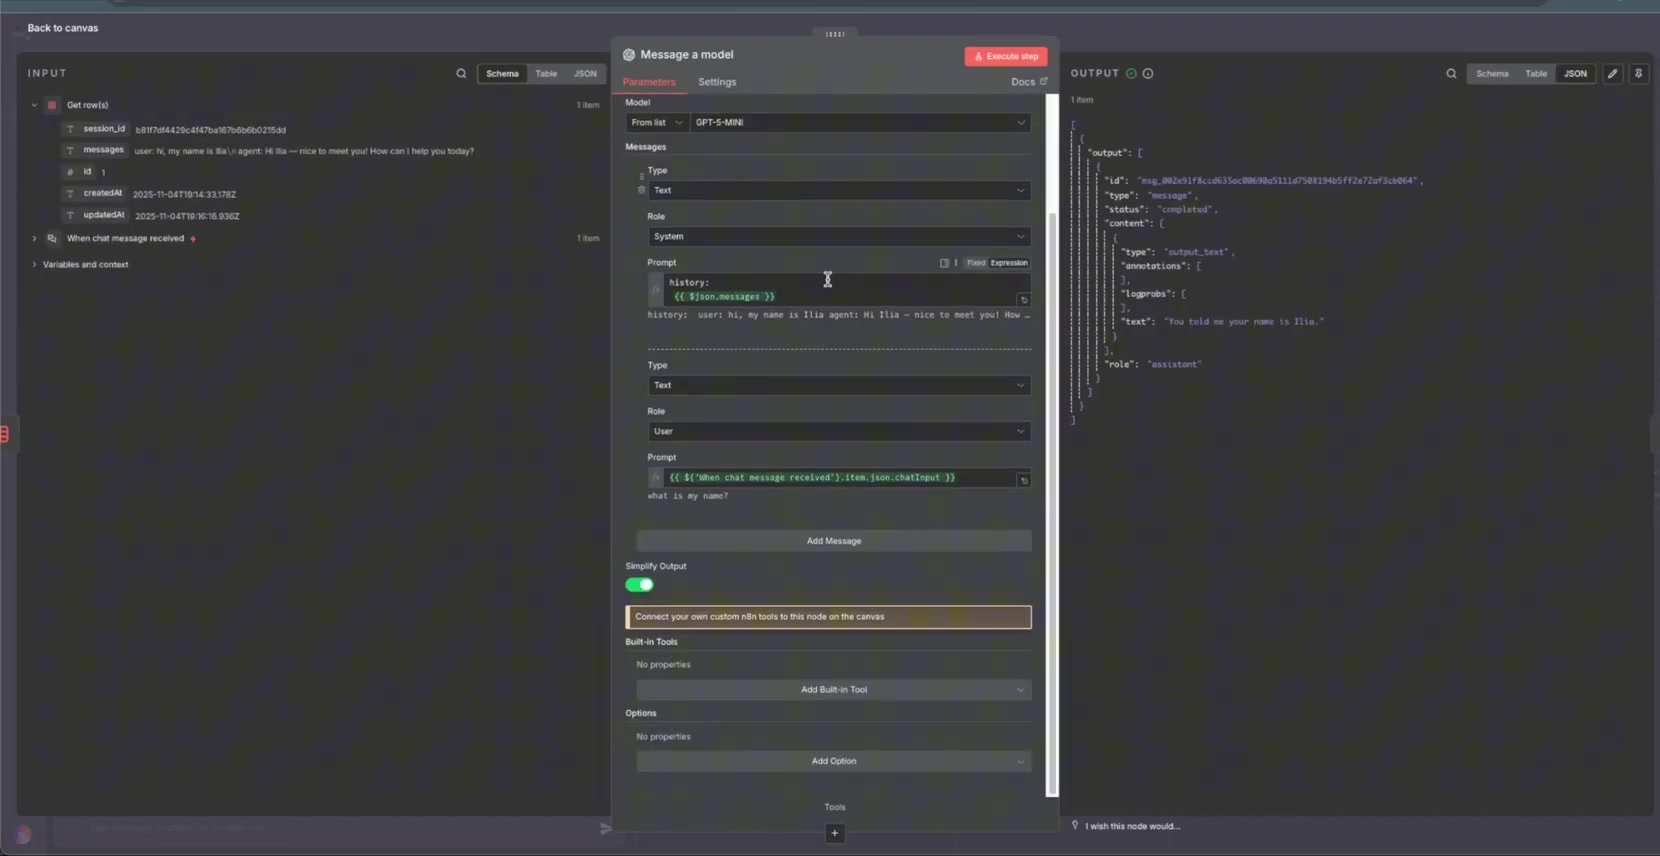Select JSON view in INPUT panel

tap(585, 74)
